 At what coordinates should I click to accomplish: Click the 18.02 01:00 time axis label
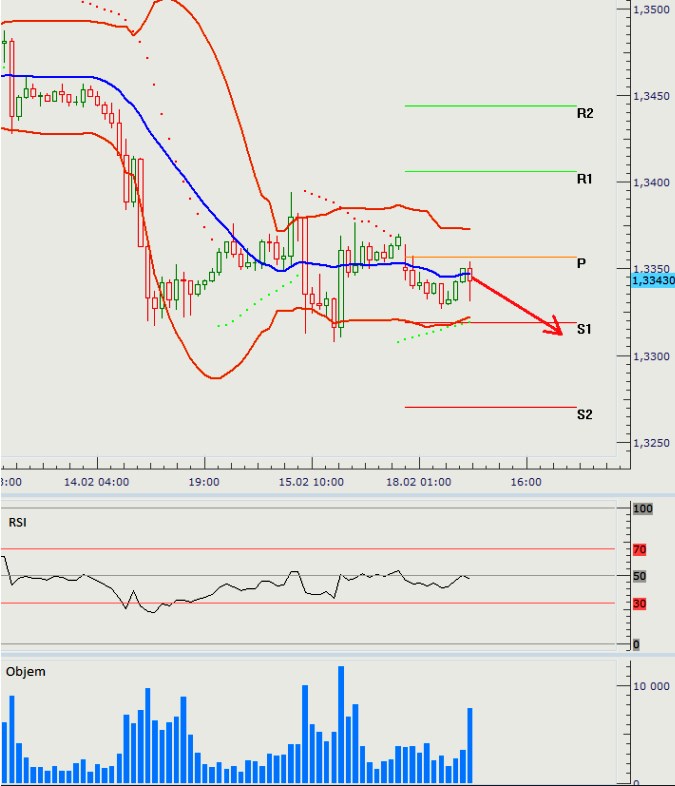[418, 482]
